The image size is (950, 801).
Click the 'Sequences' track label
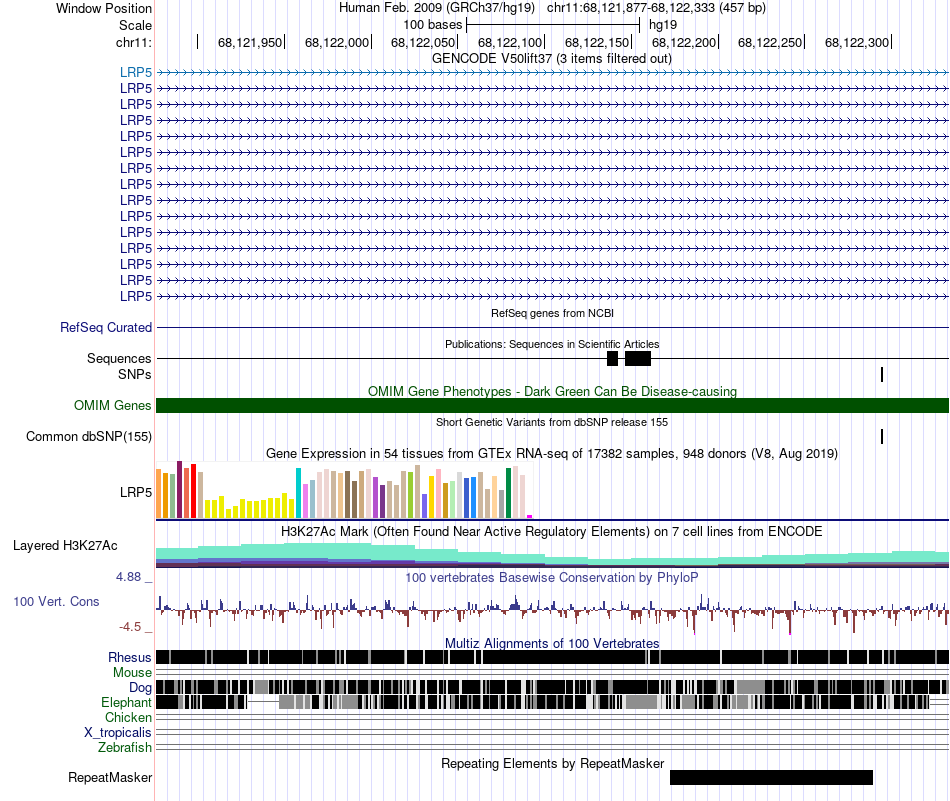119,358
